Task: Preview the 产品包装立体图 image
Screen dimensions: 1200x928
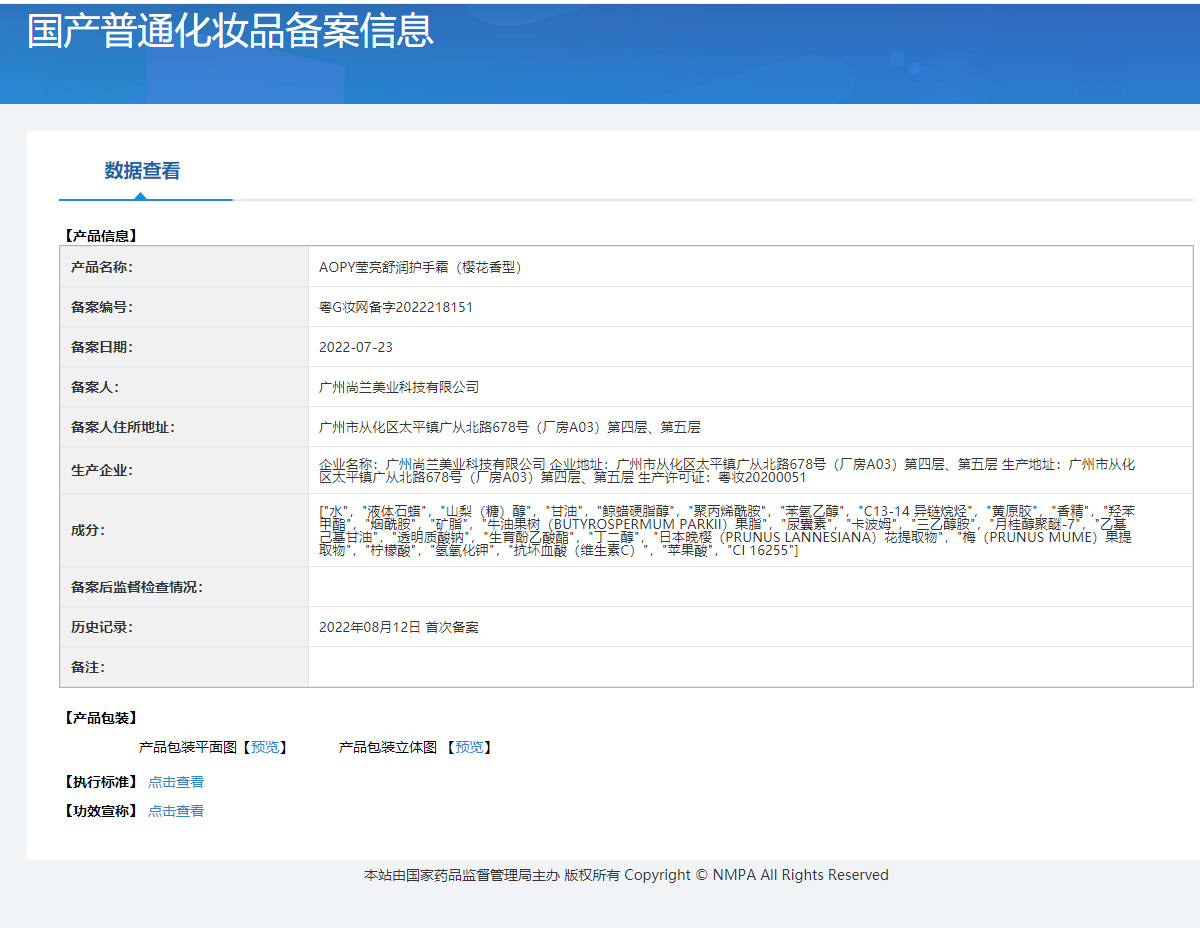Action: (x=469, y=747)
